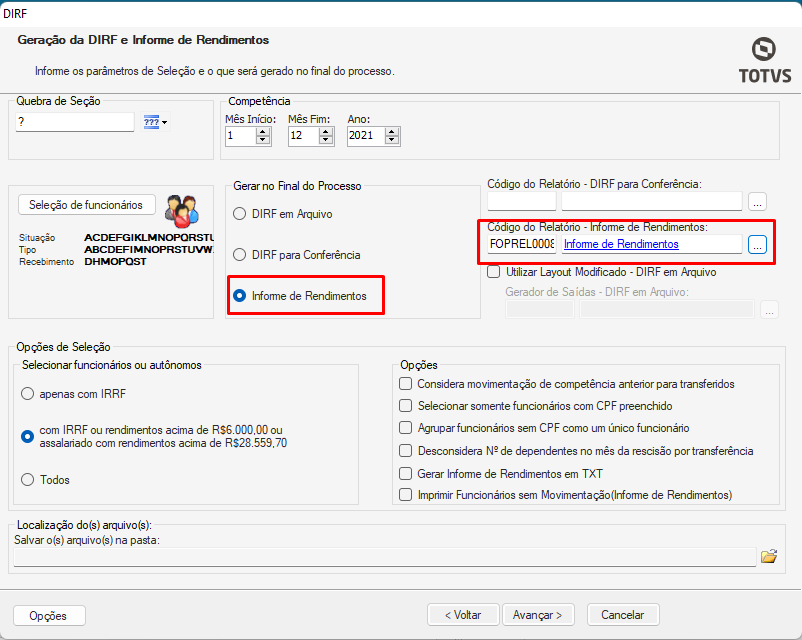Choose com IRRF ou rendimentos acima option

(154, 436)
